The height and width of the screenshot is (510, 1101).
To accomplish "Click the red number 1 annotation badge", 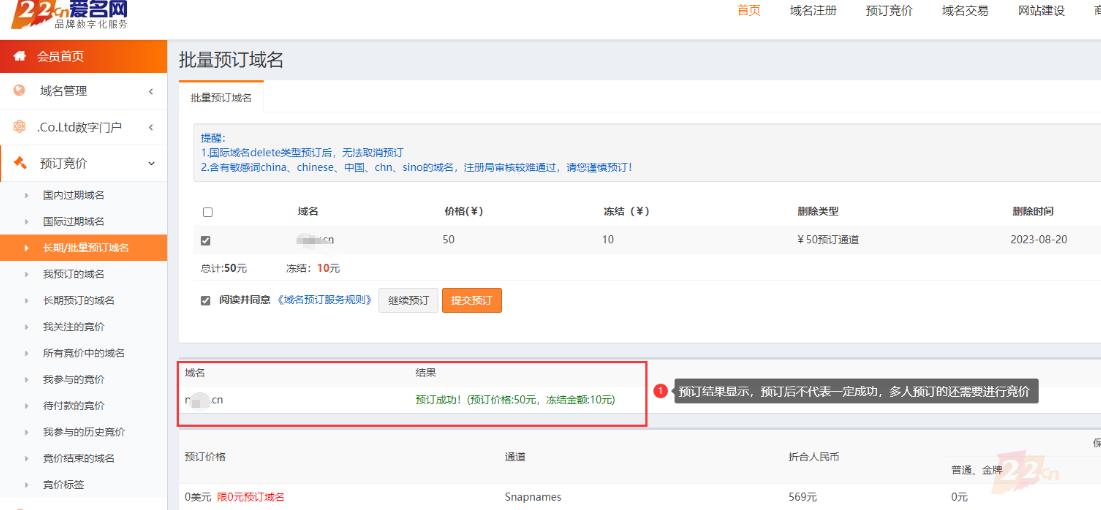I will point(660,392).
